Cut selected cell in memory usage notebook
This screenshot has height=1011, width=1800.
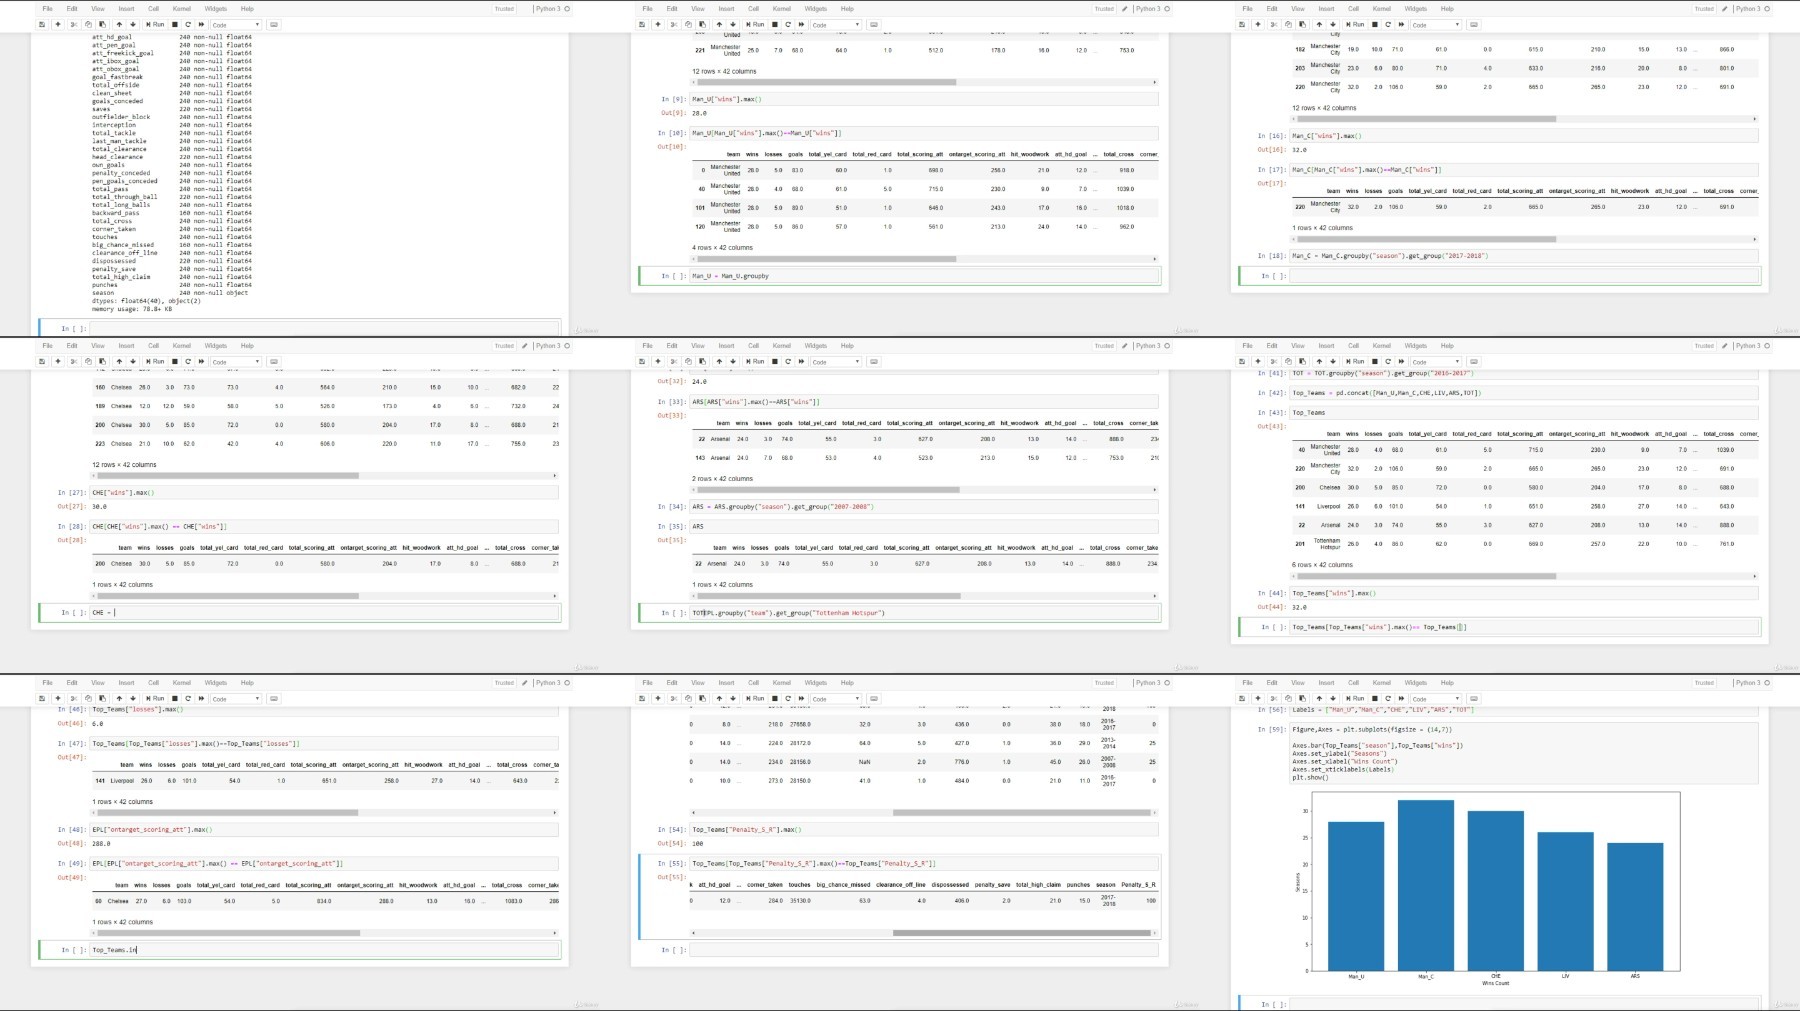coord(73,24)
